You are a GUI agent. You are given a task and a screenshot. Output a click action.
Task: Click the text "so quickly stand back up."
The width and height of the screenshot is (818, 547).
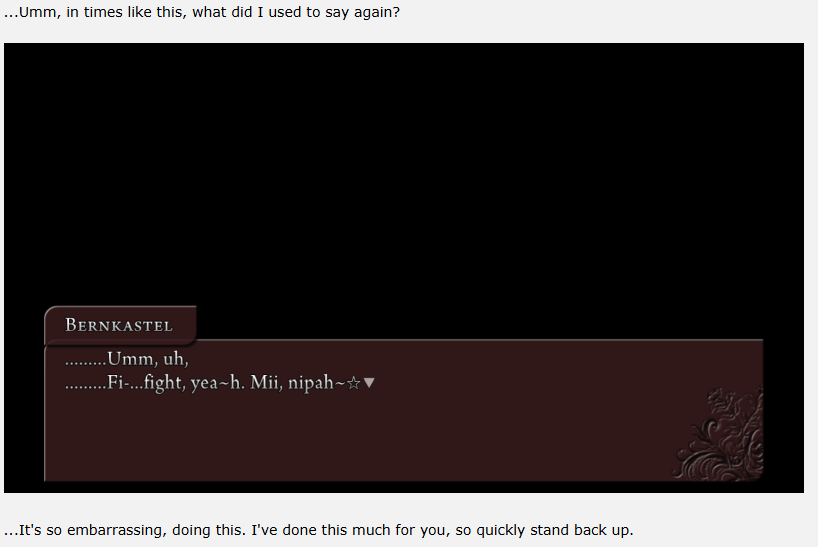tap(544, 530)
